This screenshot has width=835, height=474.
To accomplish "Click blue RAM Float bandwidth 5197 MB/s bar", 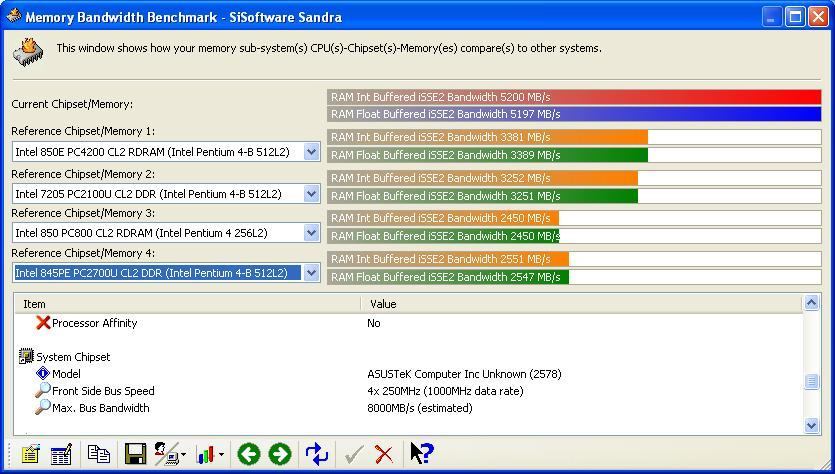I will click(x=574, y=114).
